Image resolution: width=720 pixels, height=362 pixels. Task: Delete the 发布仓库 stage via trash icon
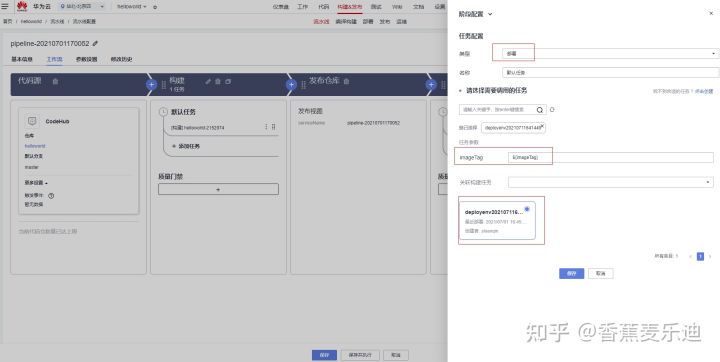(346, 81)
